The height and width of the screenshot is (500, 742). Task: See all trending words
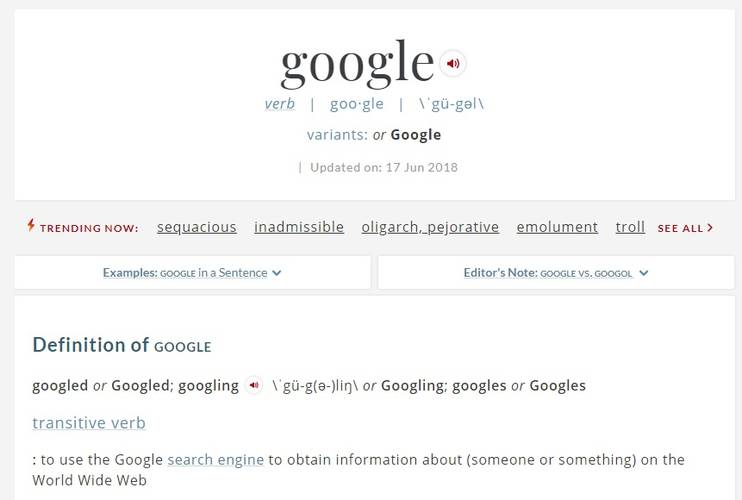click(x=685, y=228)
